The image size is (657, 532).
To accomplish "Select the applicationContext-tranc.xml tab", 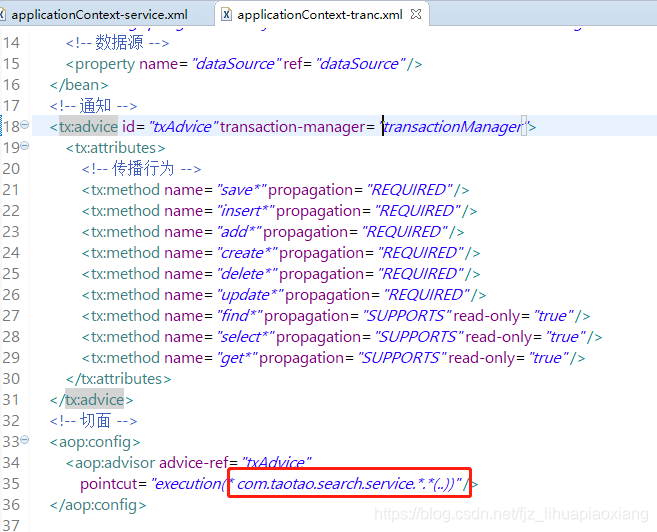I will tap(320, 15).
